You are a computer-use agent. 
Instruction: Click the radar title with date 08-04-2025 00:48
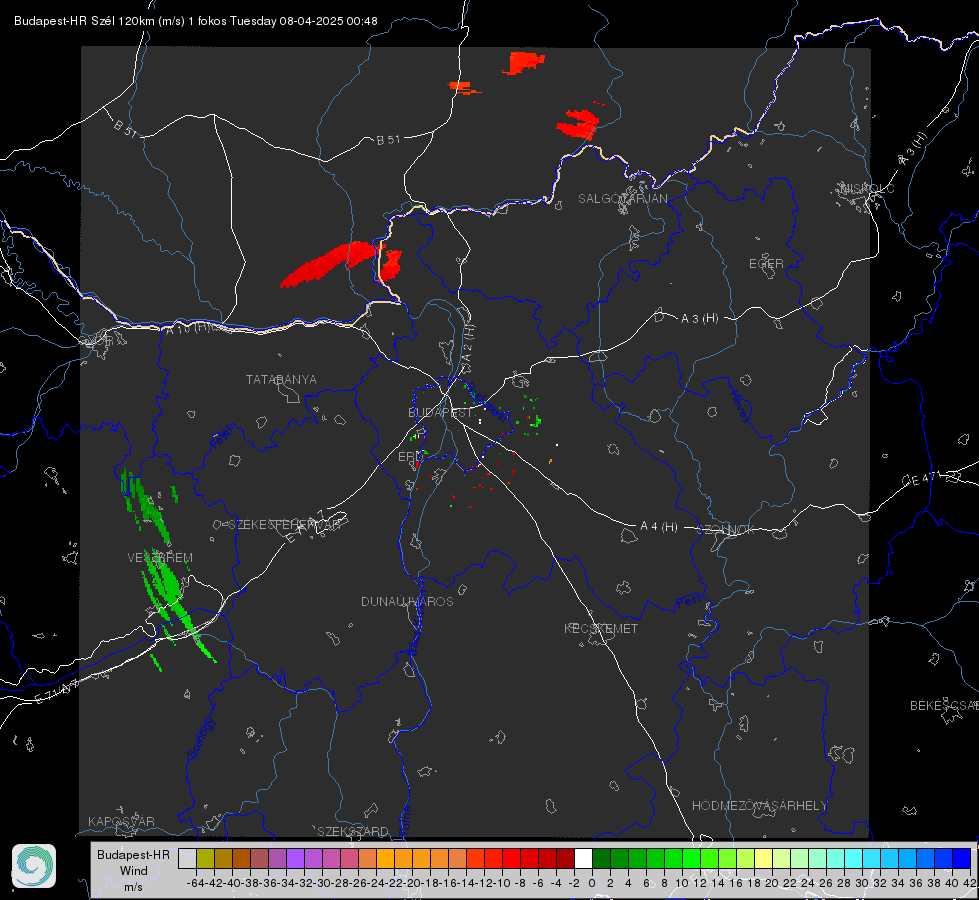pyautogui.click(x=195, y=21)
